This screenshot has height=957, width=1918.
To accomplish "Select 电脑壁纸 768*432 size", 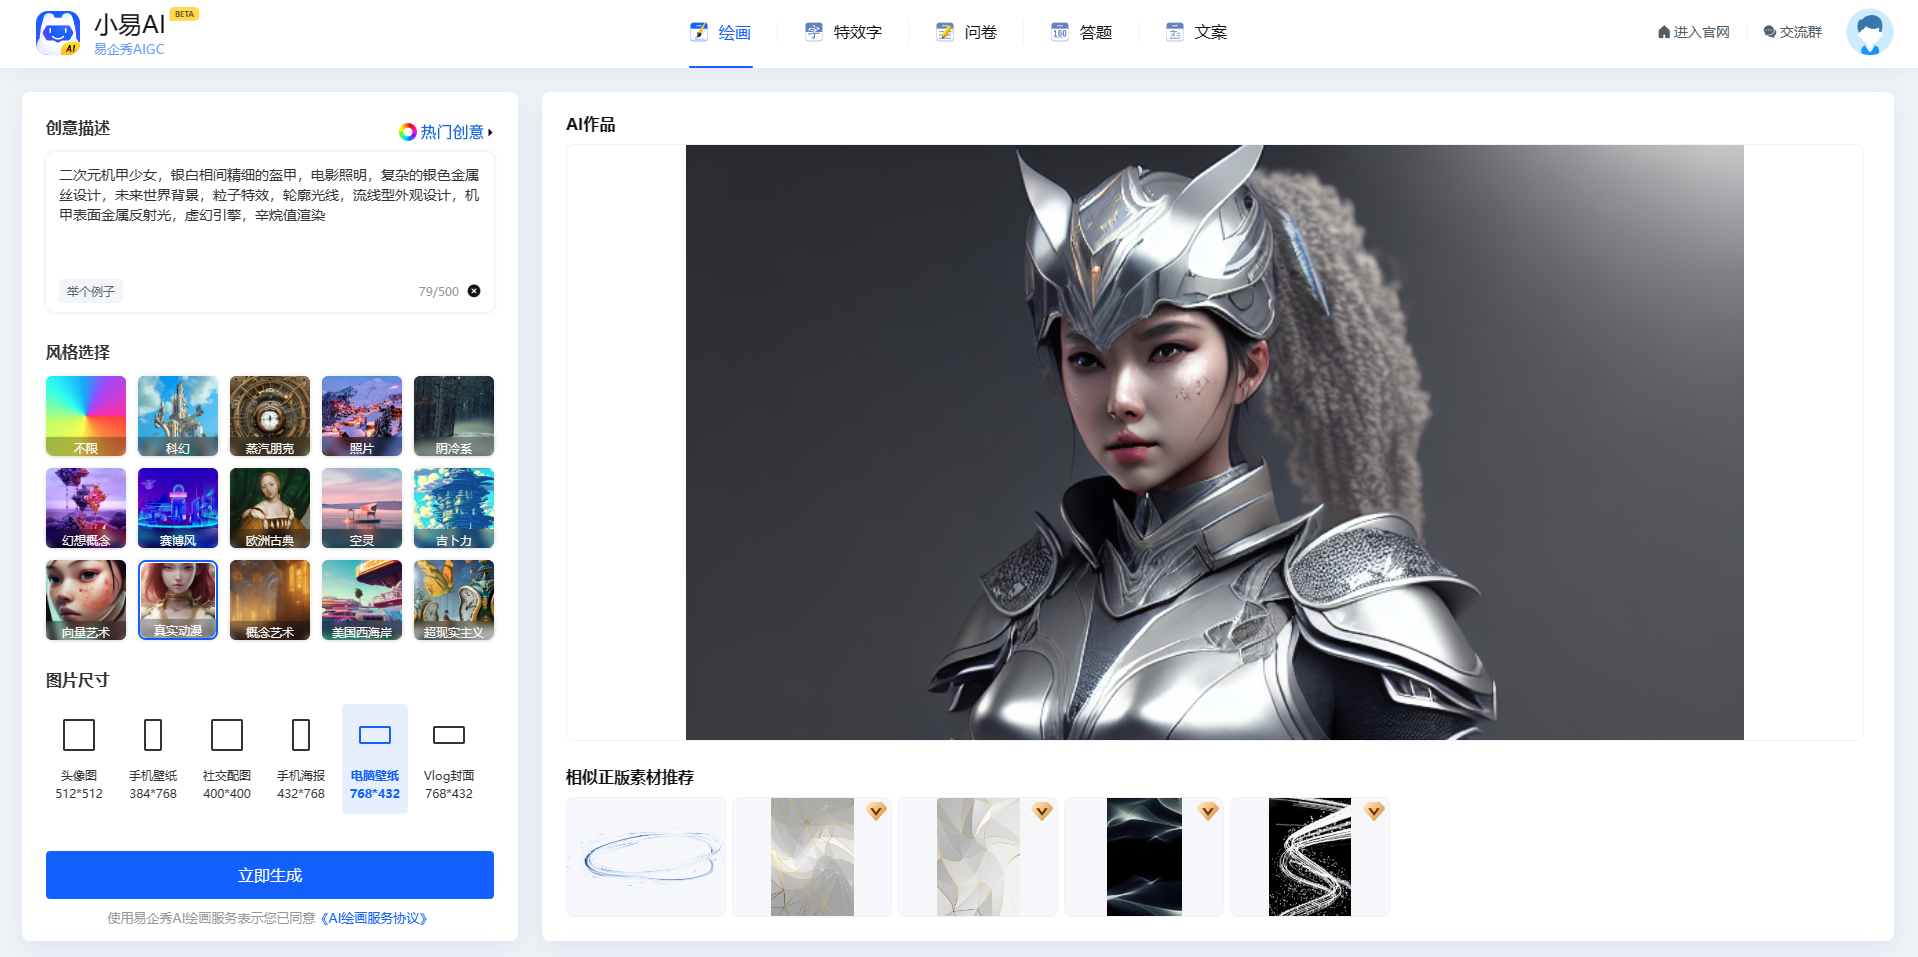I will point(375,759).
